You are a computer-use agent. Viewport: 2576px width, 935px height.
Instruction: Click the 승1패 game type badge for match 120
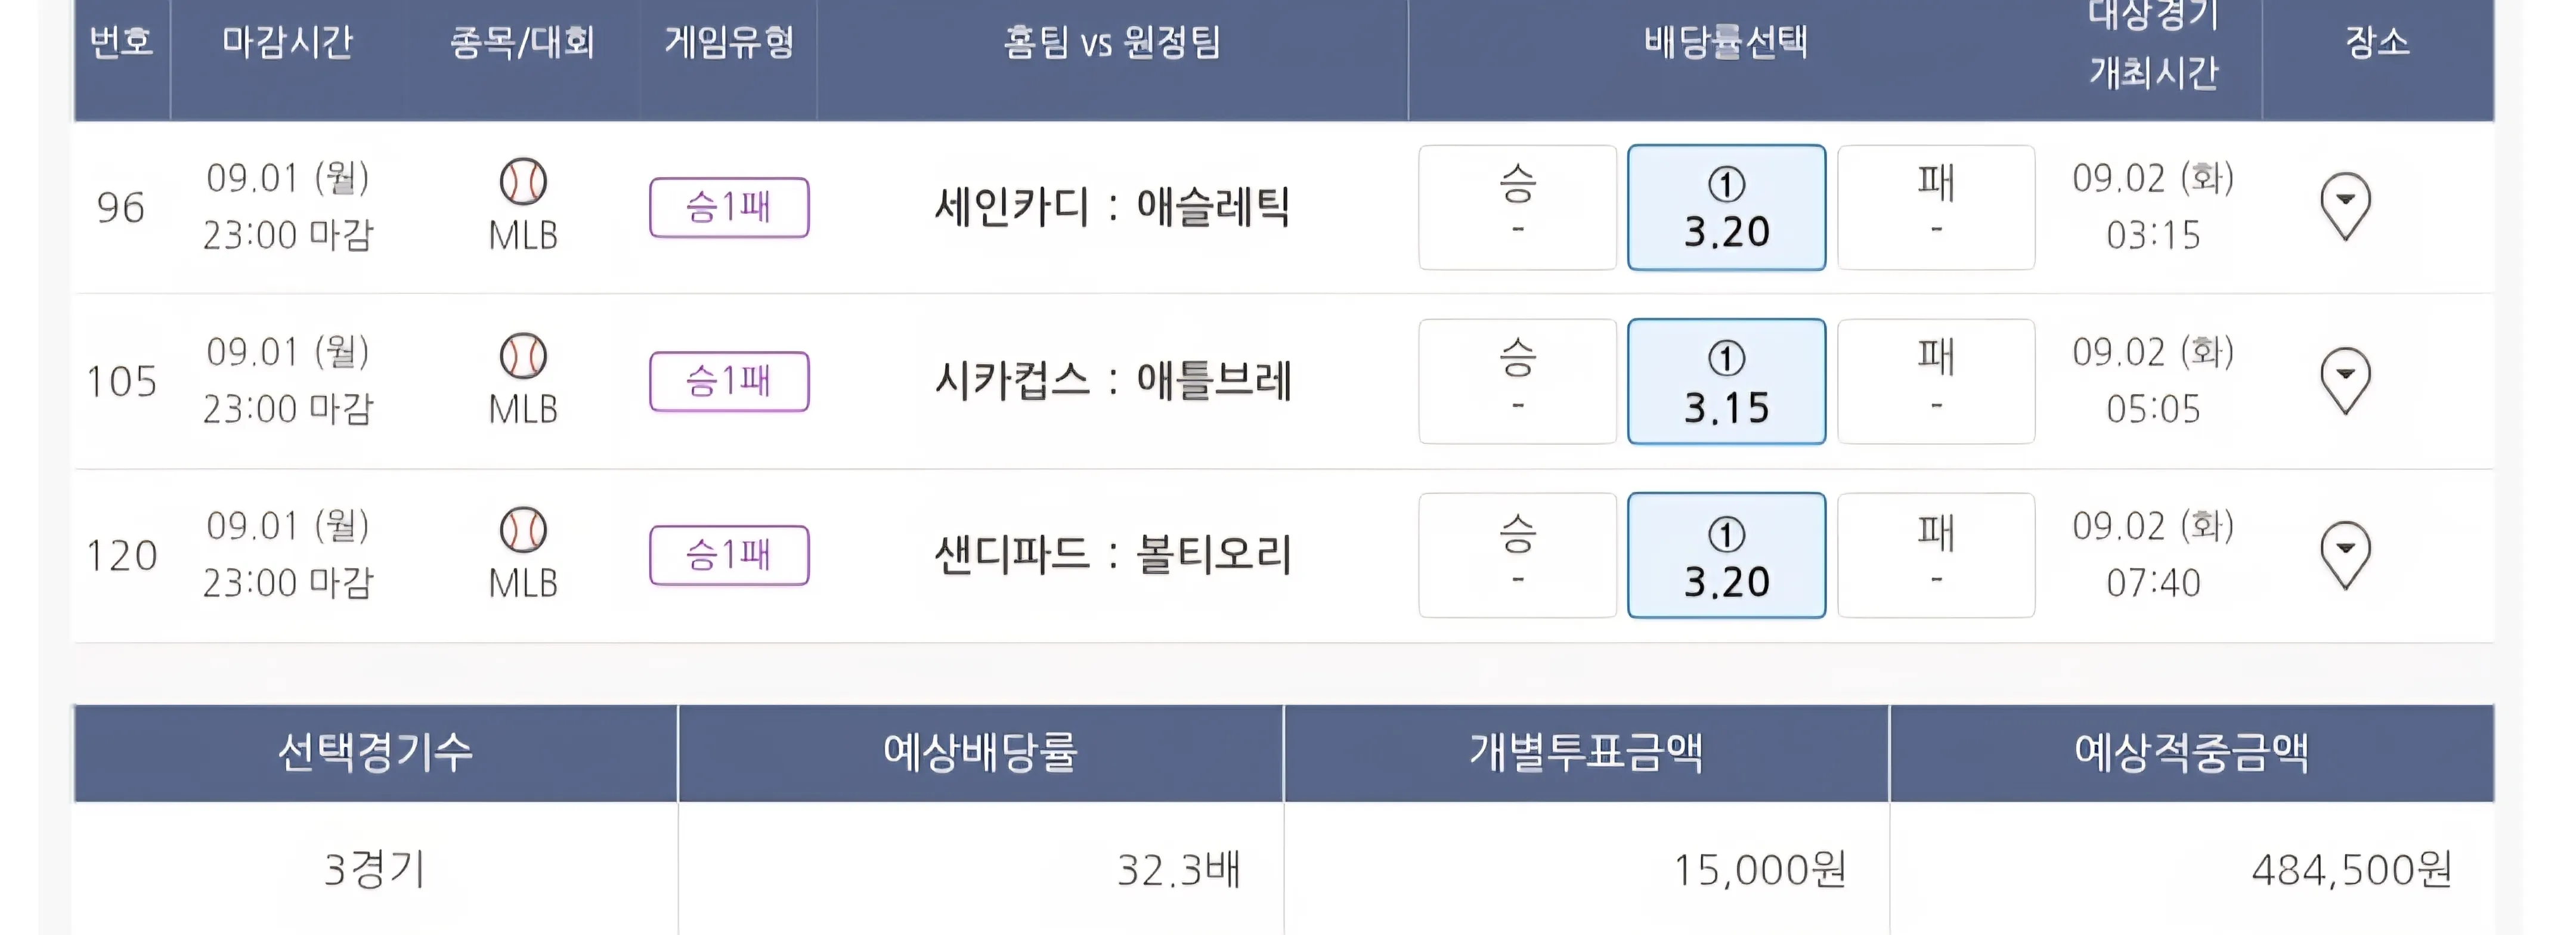coord(729,555)
